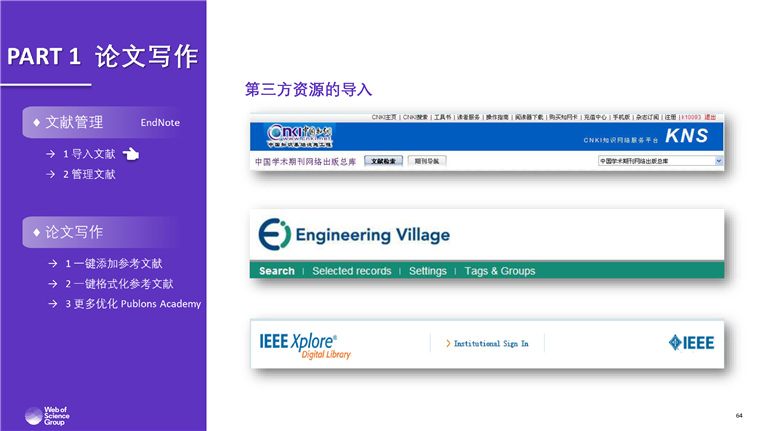Click the 手机版 link
This screenshot has width=768, height=431.
tap(621, 117)
